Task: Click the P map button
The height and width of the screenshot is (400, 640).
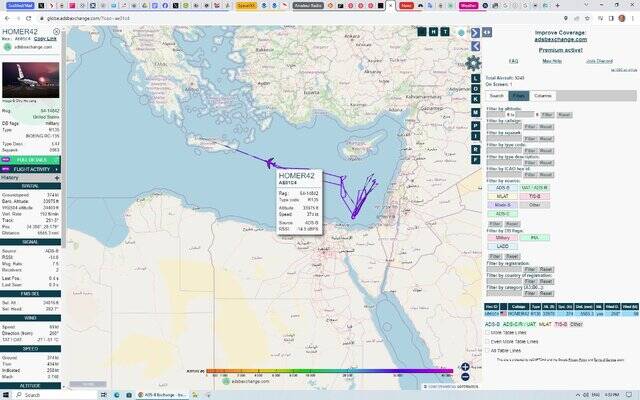Action: (476, 125)
